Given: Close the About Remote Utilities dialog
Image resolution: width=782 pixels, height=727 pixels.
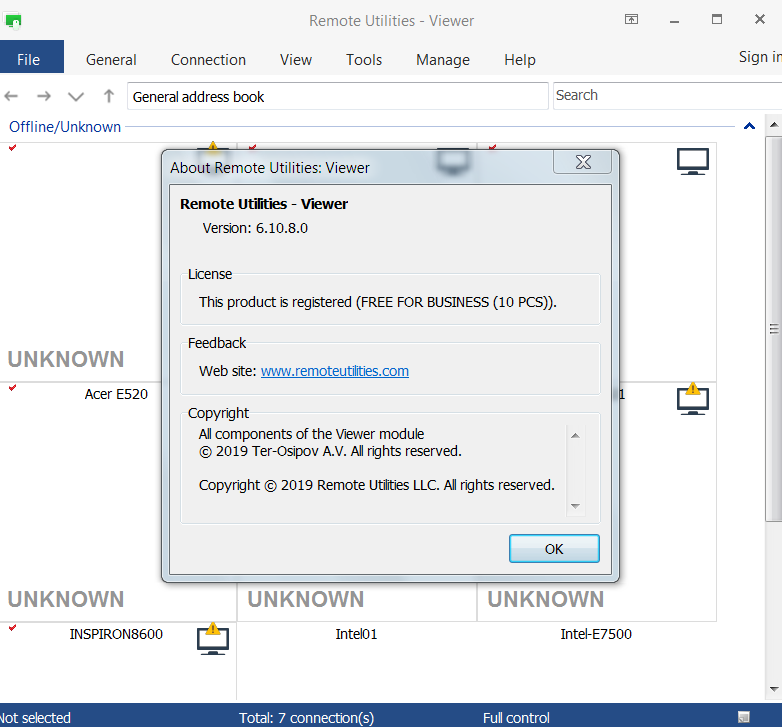Looking at the screenshot, I should click(575, 163).
